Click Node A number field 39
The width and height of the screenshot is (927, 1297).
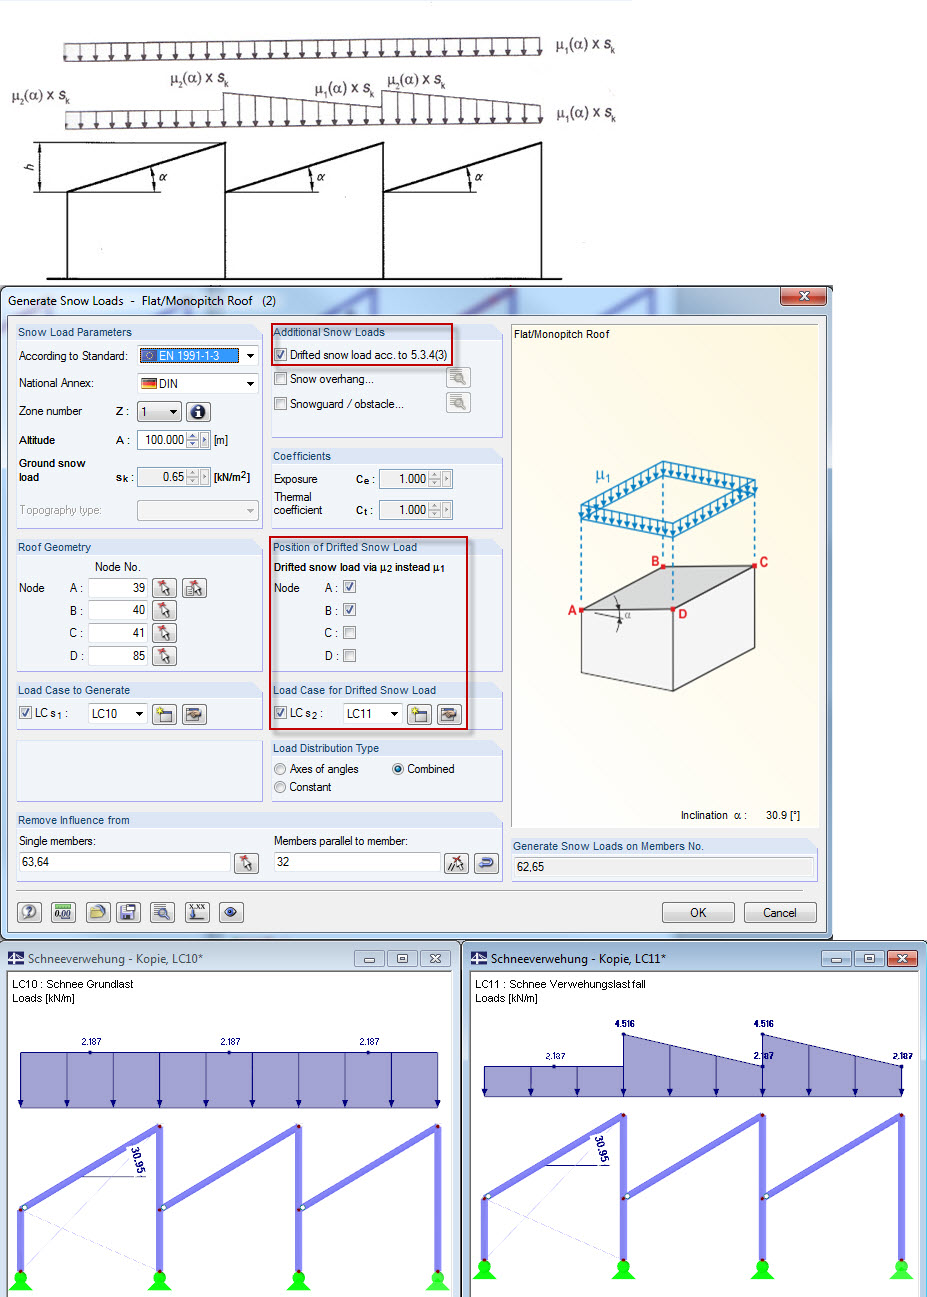[x=118, y=588]
